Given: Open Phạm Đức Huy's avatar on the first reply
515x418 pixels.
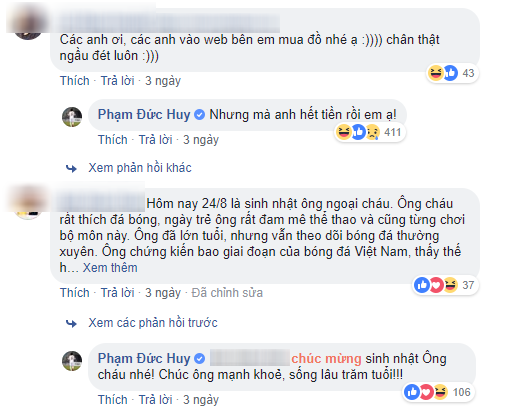Looking at the screenshot, I should (x=72, y=117).
